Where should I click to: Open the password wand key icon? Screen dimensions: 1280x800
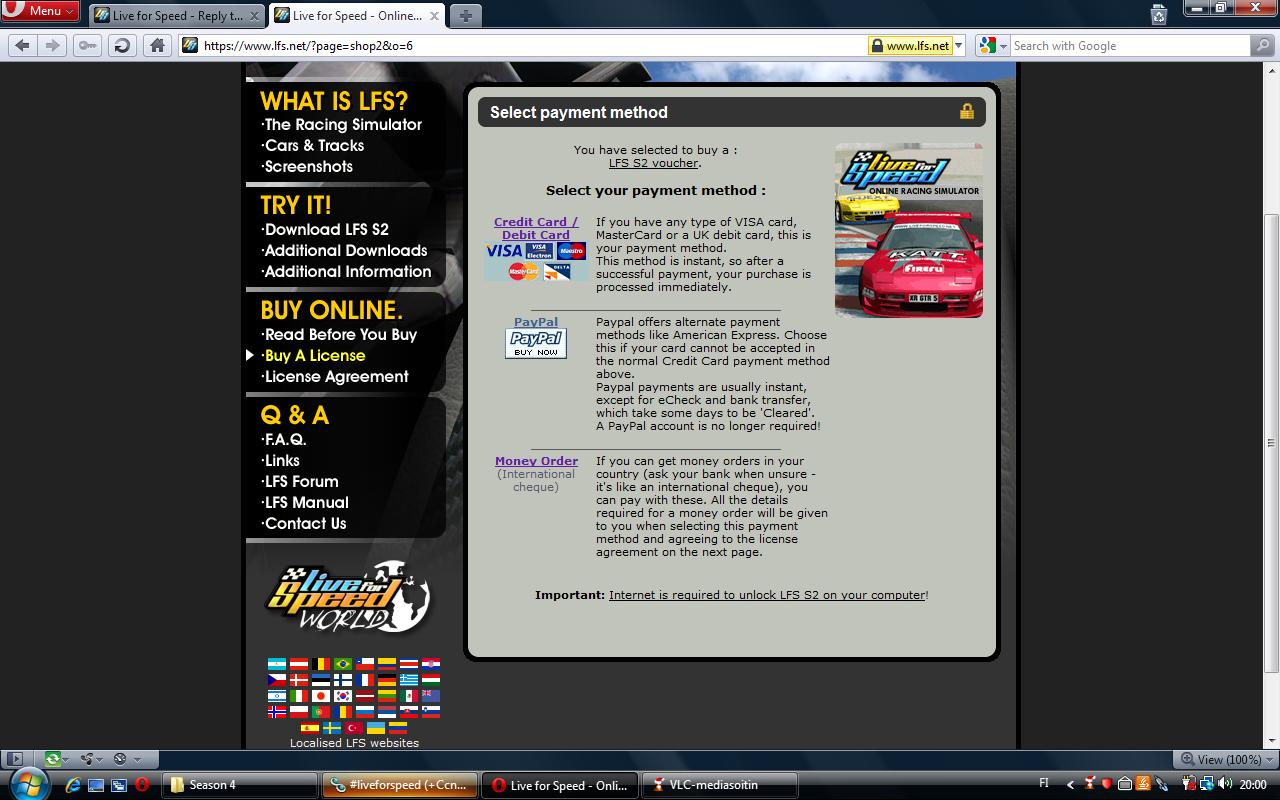click(x=87, y=45)
